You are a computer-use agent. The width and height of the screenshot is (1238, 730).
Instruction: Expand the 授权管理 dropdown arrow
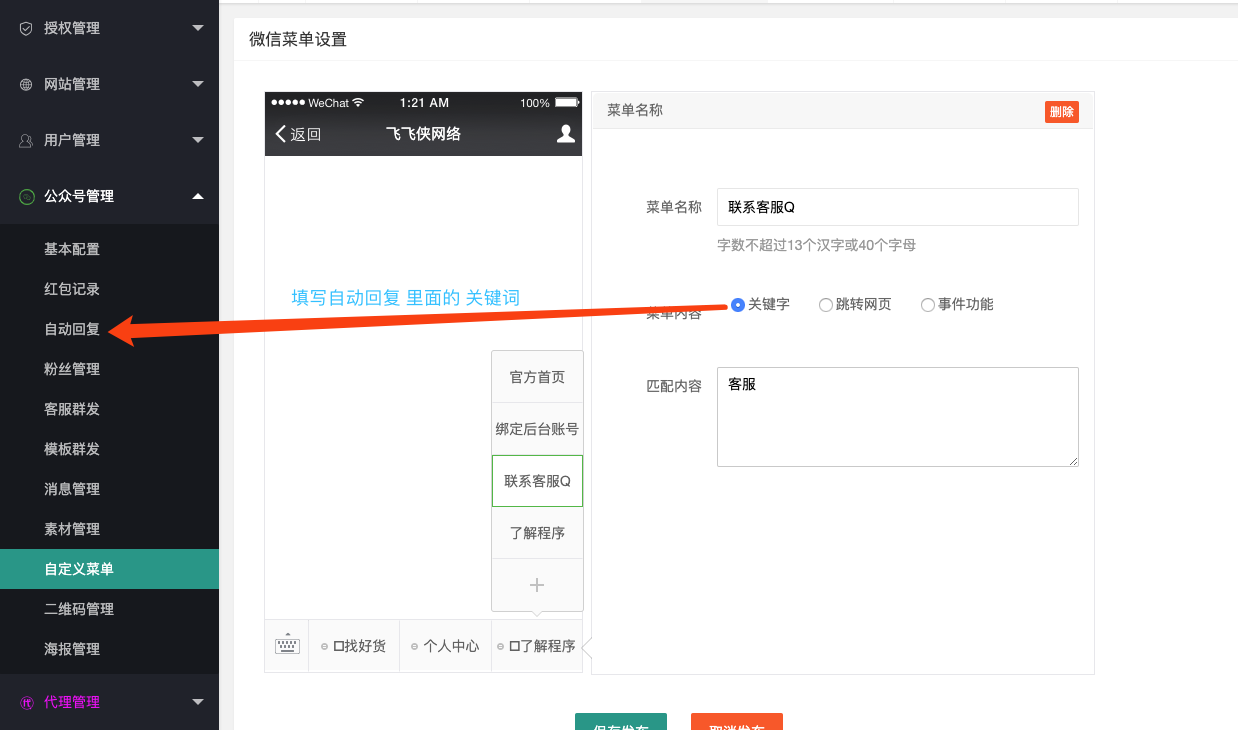(198, 28)
